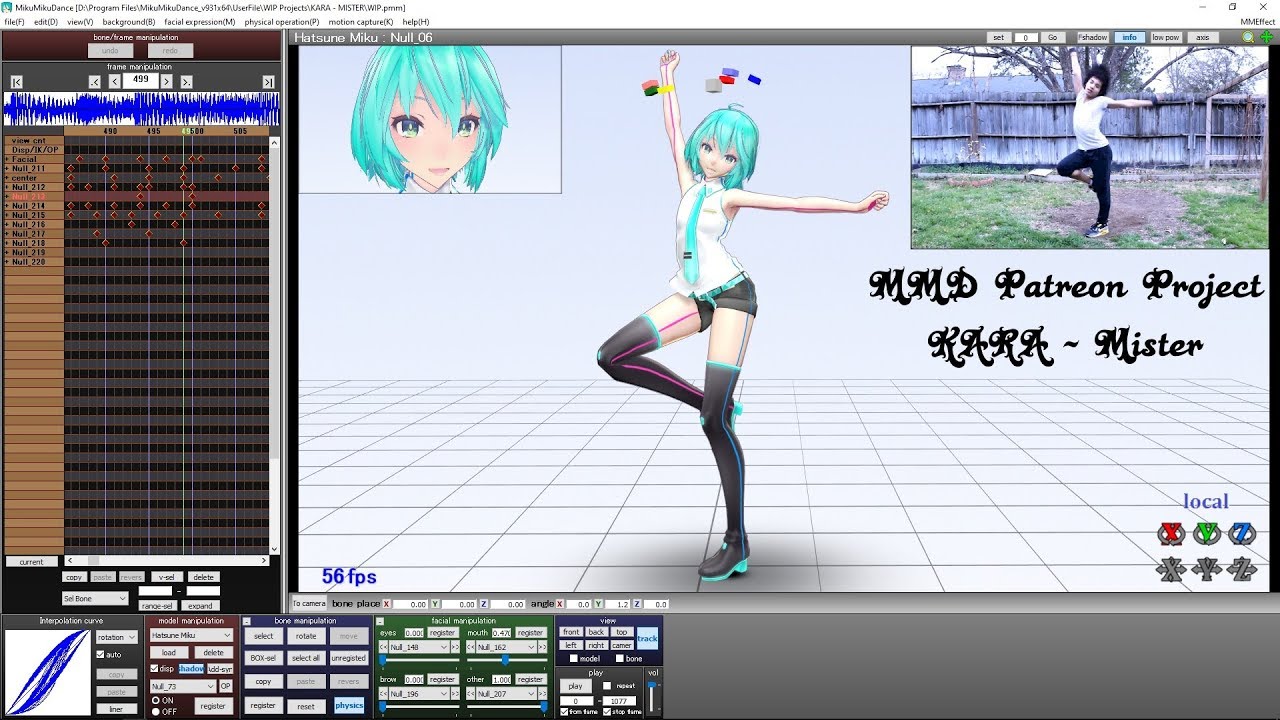Next other morph arrow button
The width and height of the screenshot is (1280, 720).
pyautogui.click(x=543, y=693)
